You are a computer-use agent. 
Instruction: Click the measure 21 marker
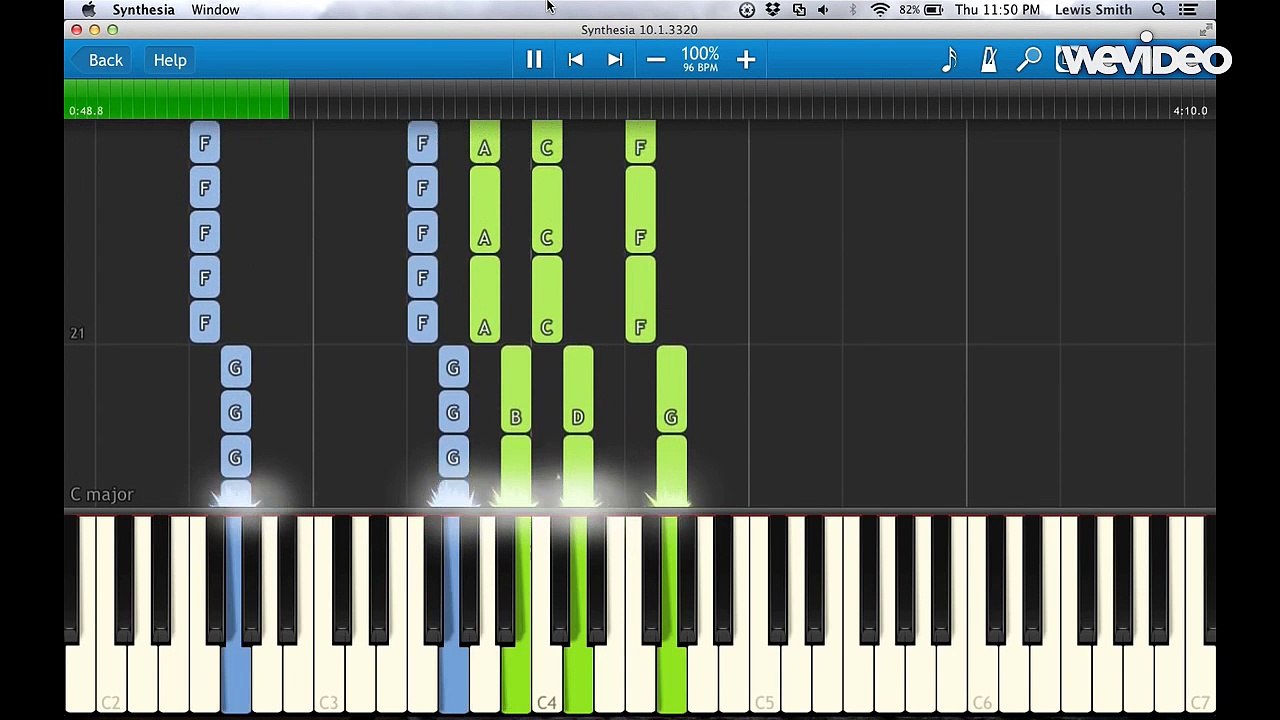(77, 333)
